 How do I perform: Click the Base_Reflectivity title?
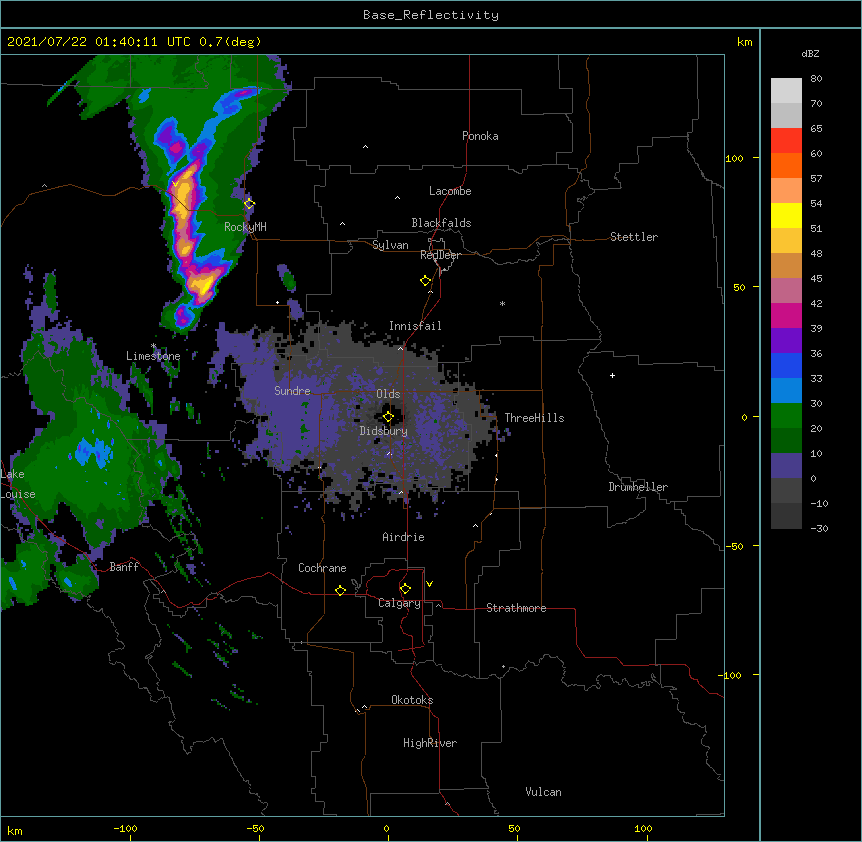(431, 15)
